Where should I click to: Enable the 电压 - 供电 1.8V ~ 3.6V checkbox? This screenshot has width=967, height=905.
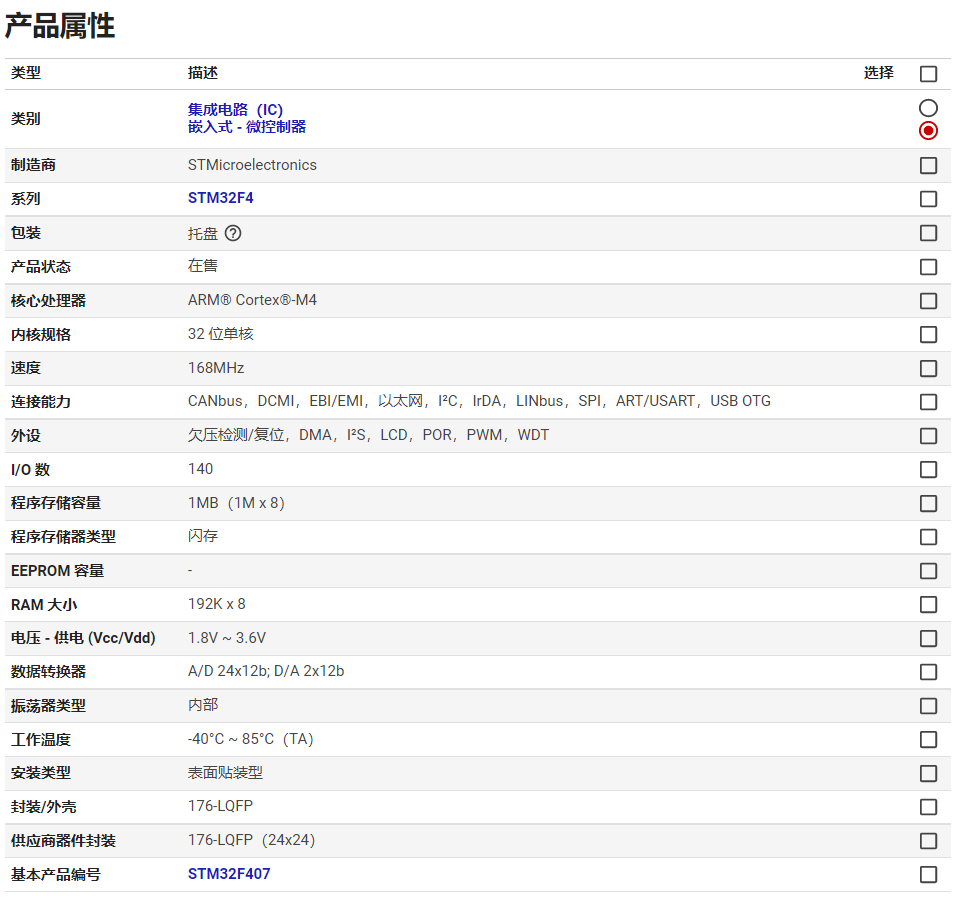(928, 638)
